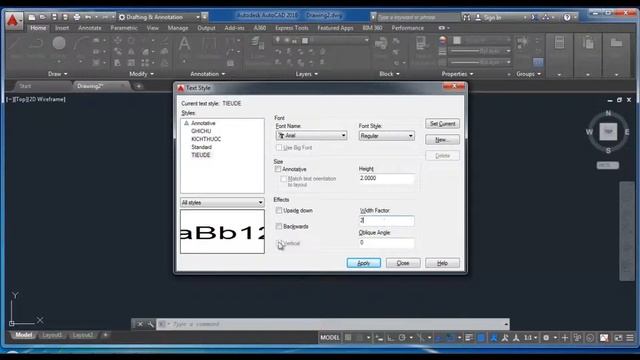Check the Upside down effect checkbox
This screenshot has width=640, height=360.
(x=279, y=211)
